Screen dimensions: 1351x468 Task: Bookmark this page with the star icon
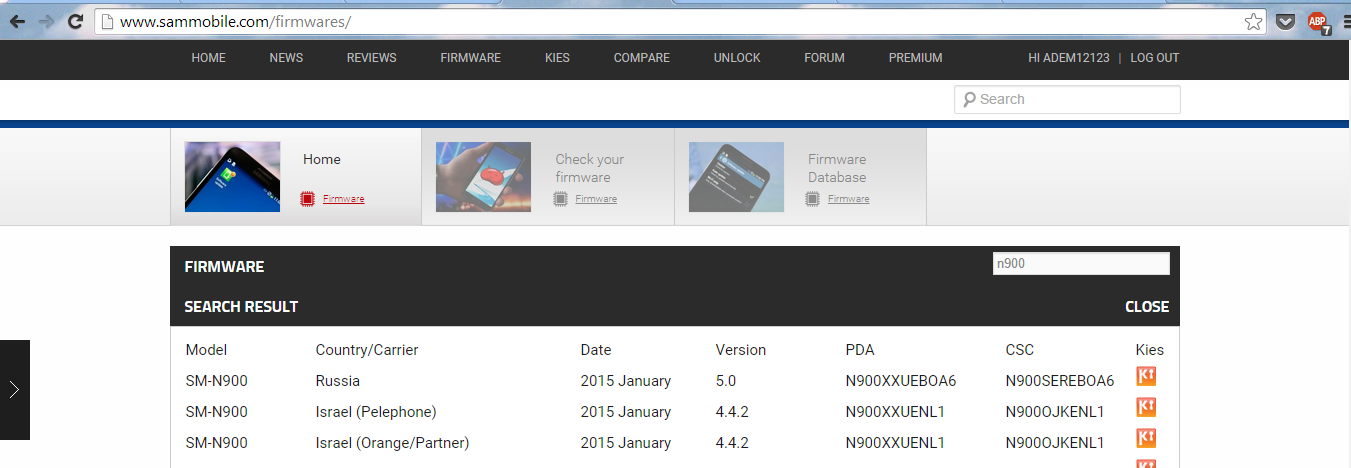click(1253, 21)
